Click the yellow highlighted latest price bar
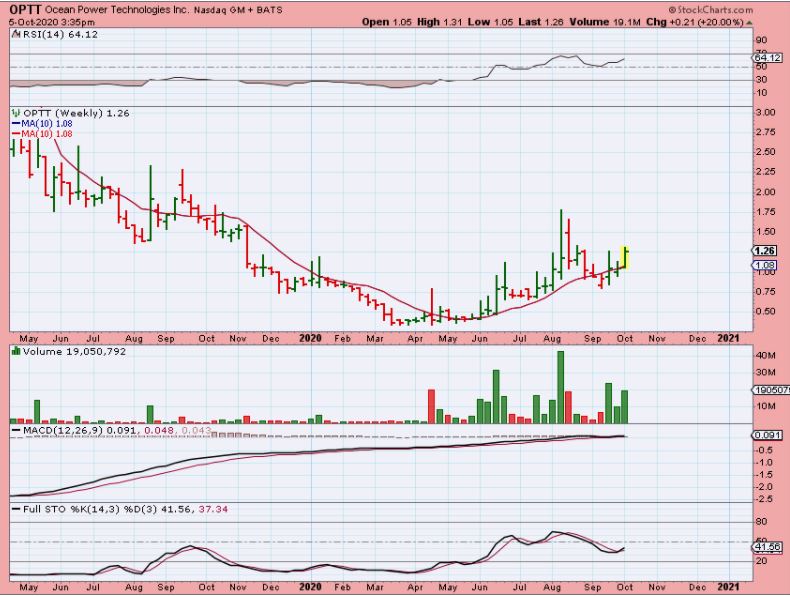The image size is (790, 597). [625, 257]
